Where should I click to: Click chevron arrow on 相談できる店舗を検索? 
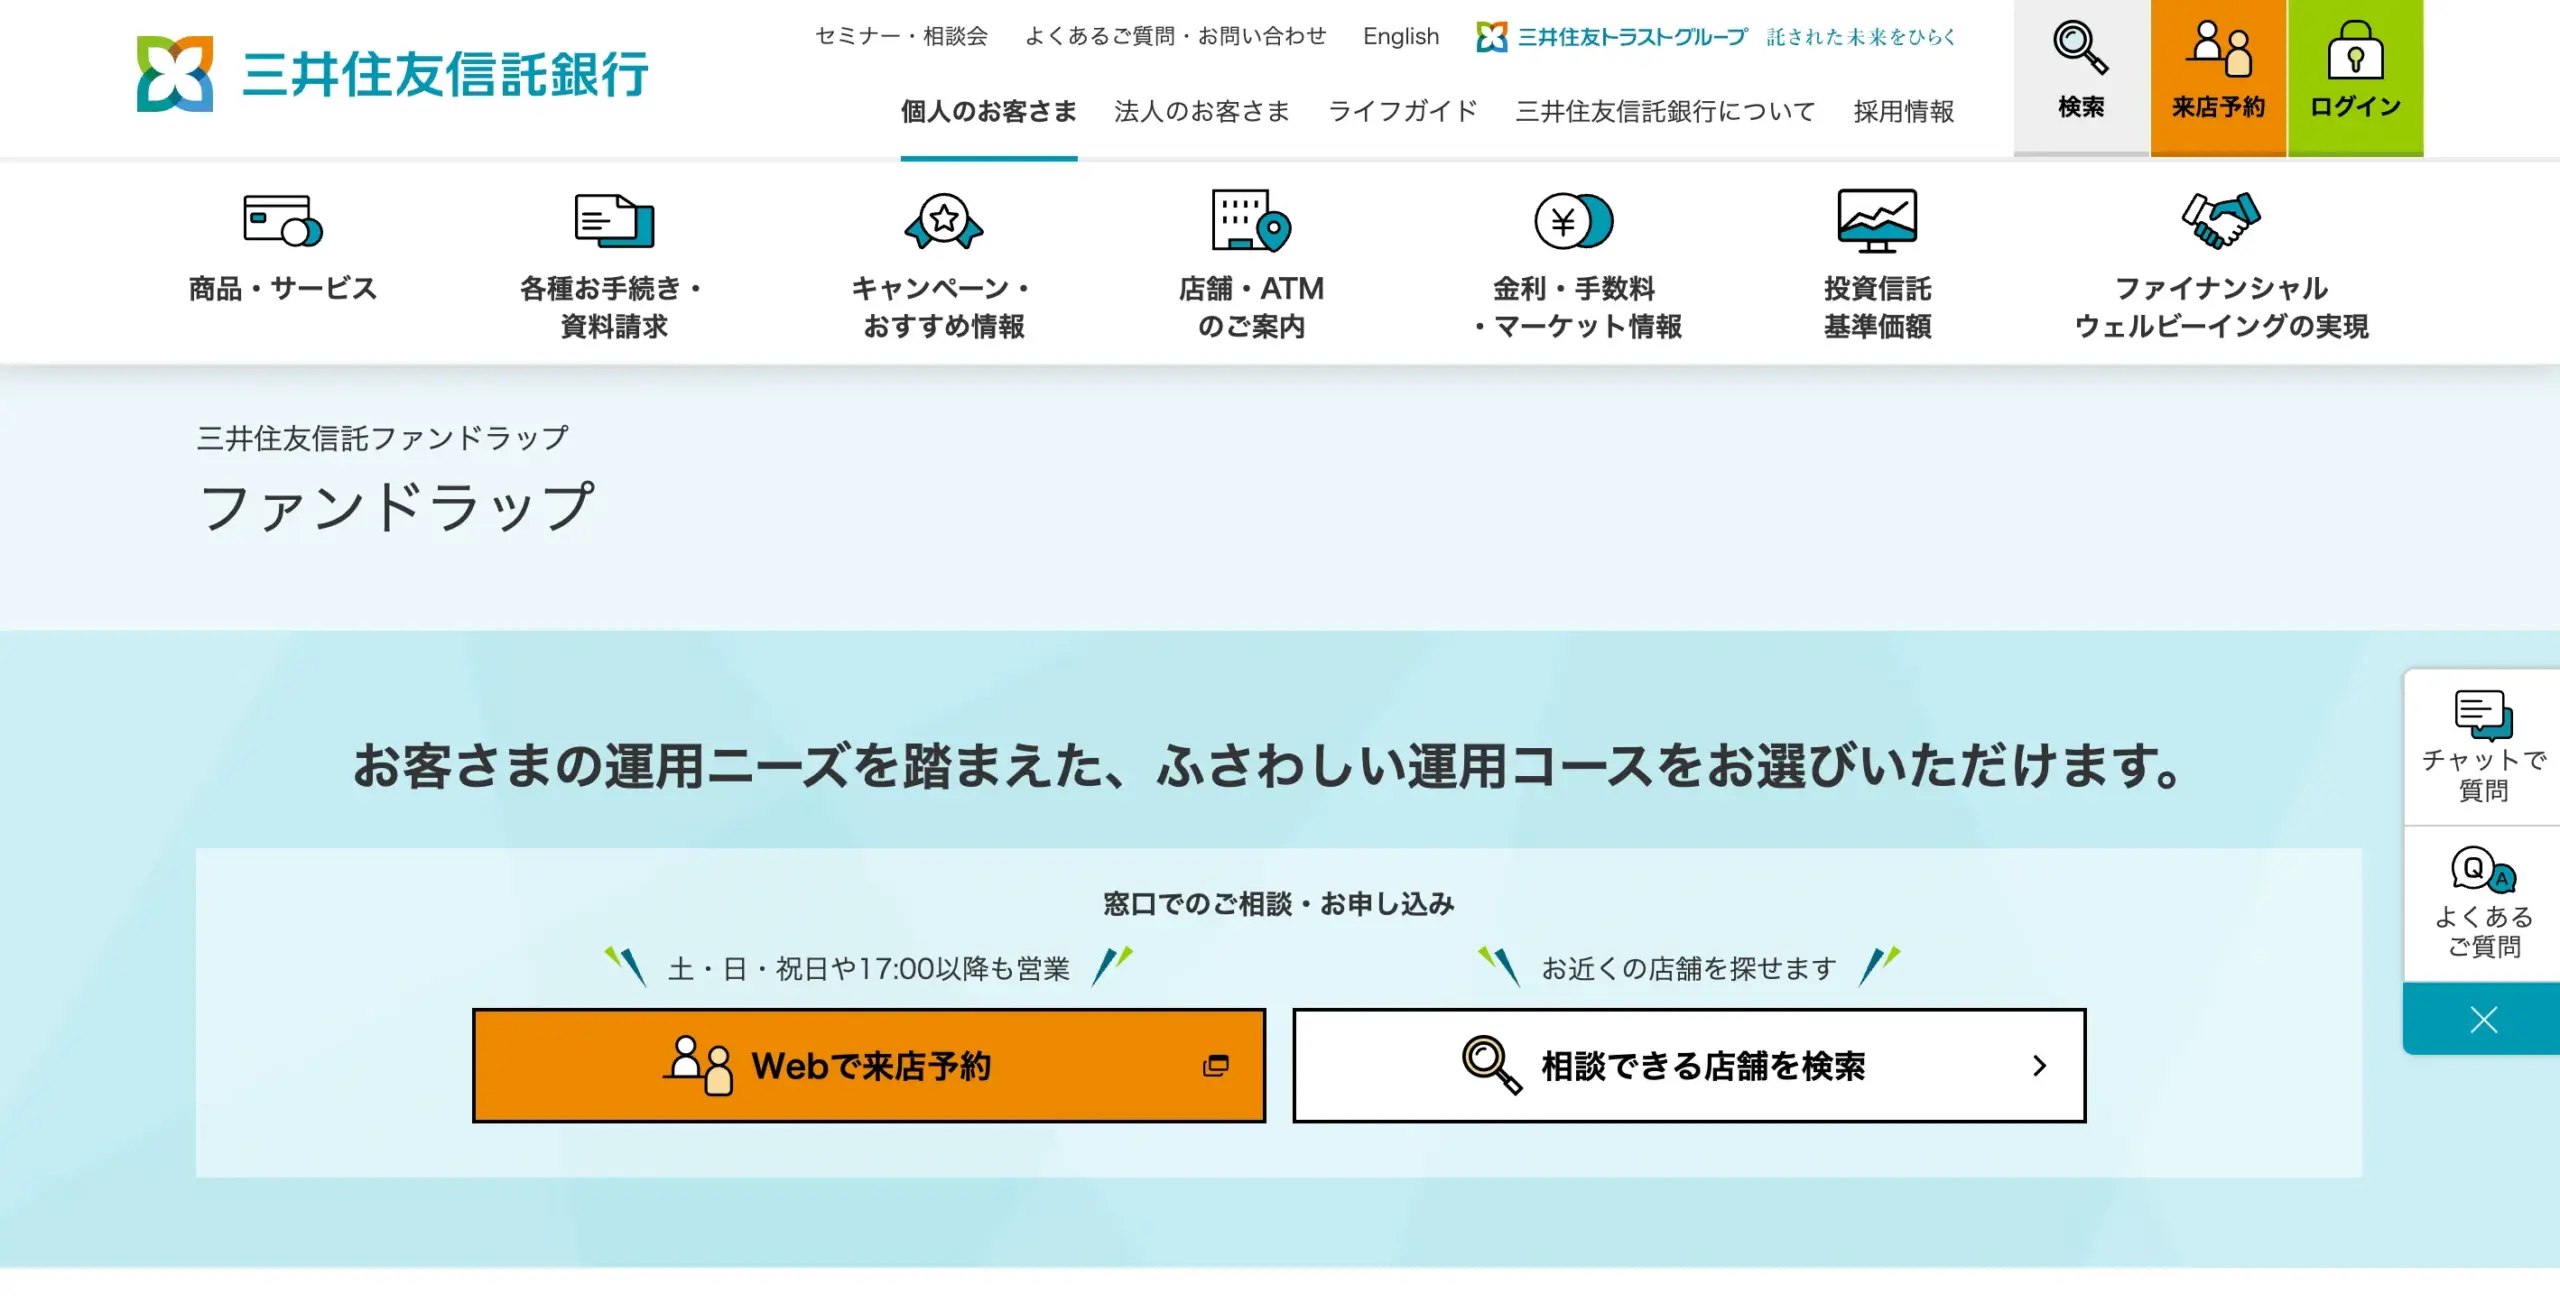2040,1066
